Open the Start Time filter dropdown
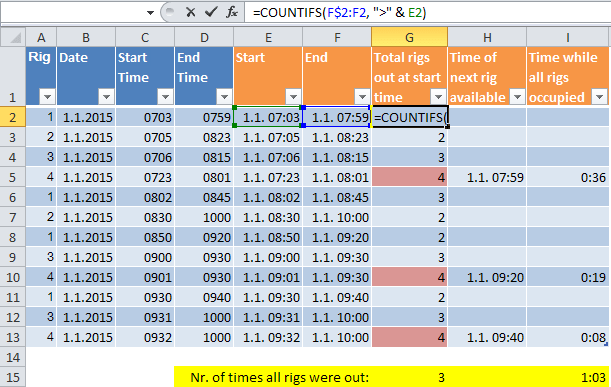Screen dimensions: 611x387 click(x=165, y=96)
